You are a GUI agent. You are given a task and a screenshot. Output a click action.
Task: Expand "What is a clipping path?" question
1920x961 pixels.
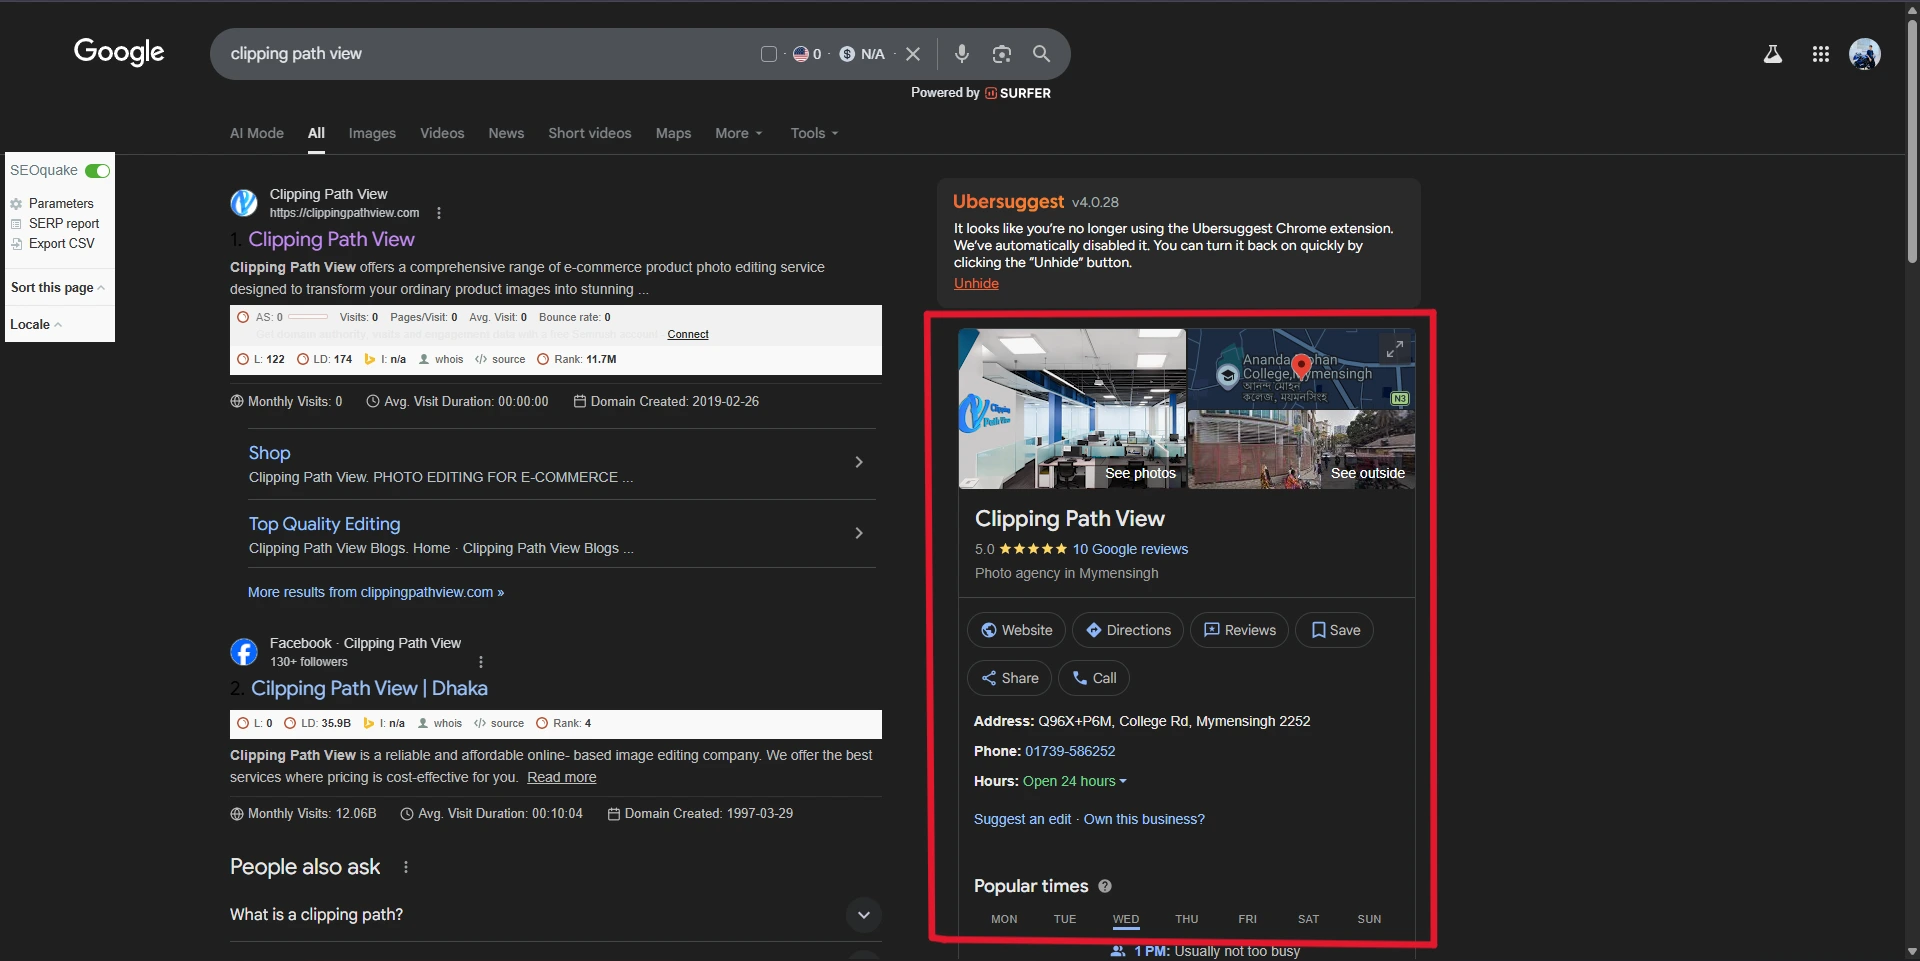point(863,915)
